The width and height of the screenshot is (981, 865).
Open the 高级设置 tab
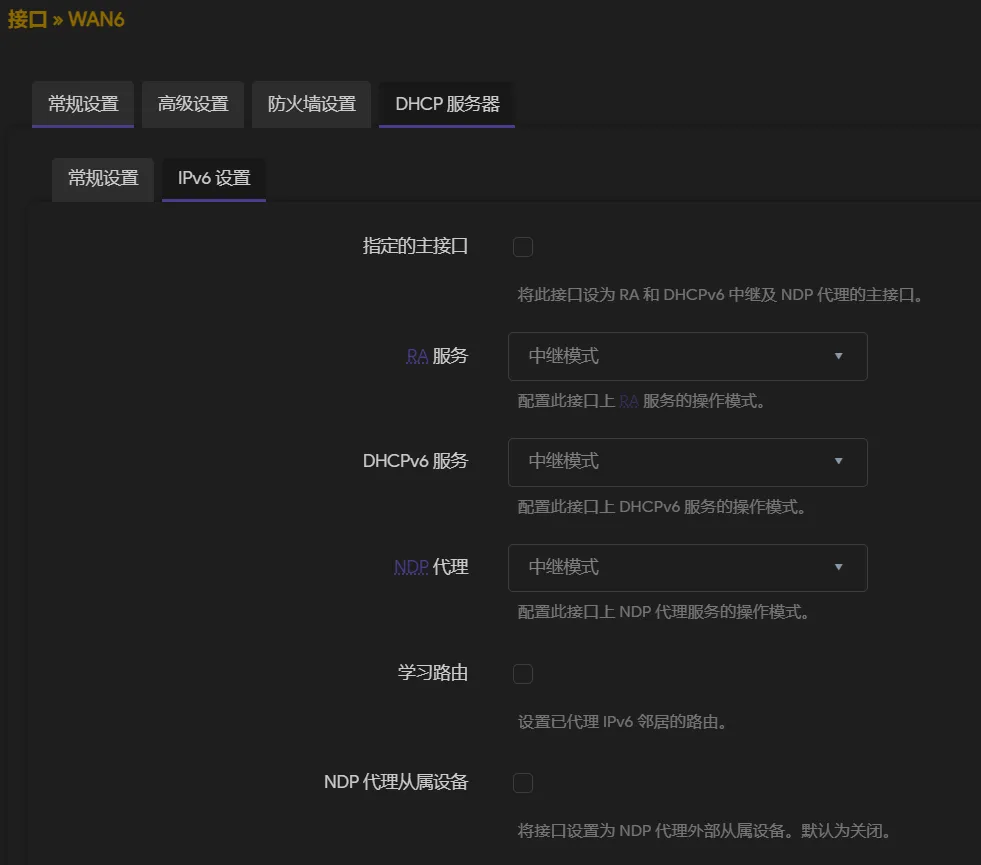193,104
